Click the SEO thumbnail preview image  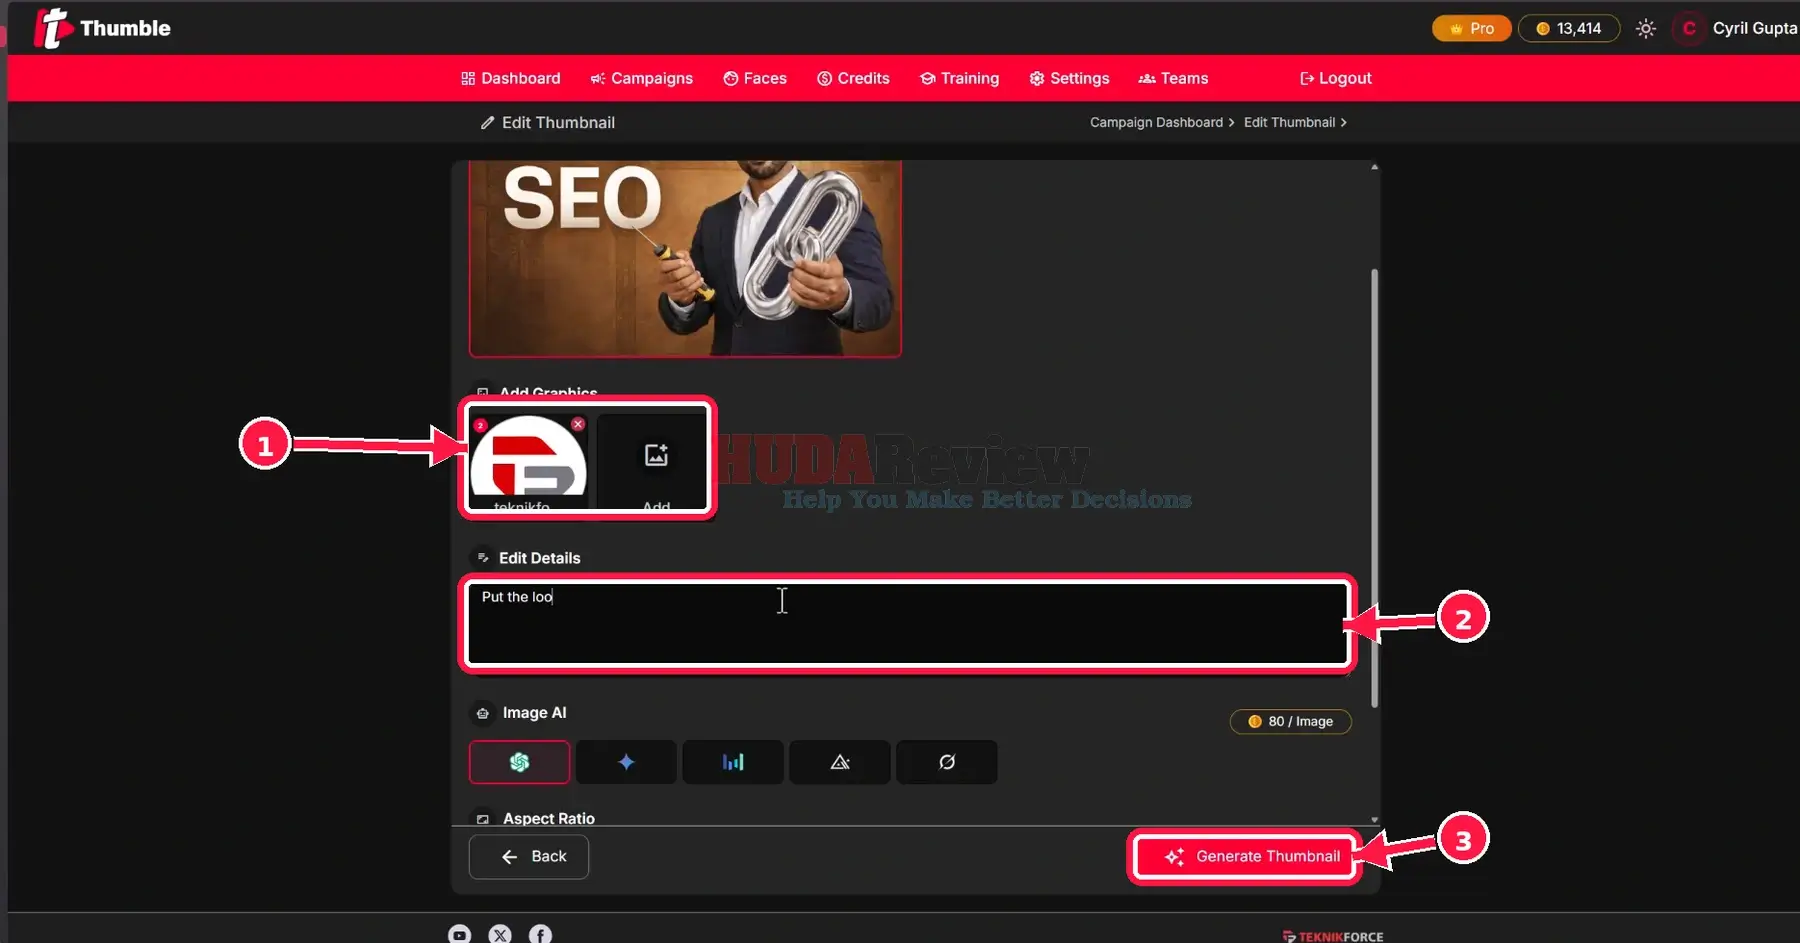(685, 258)
